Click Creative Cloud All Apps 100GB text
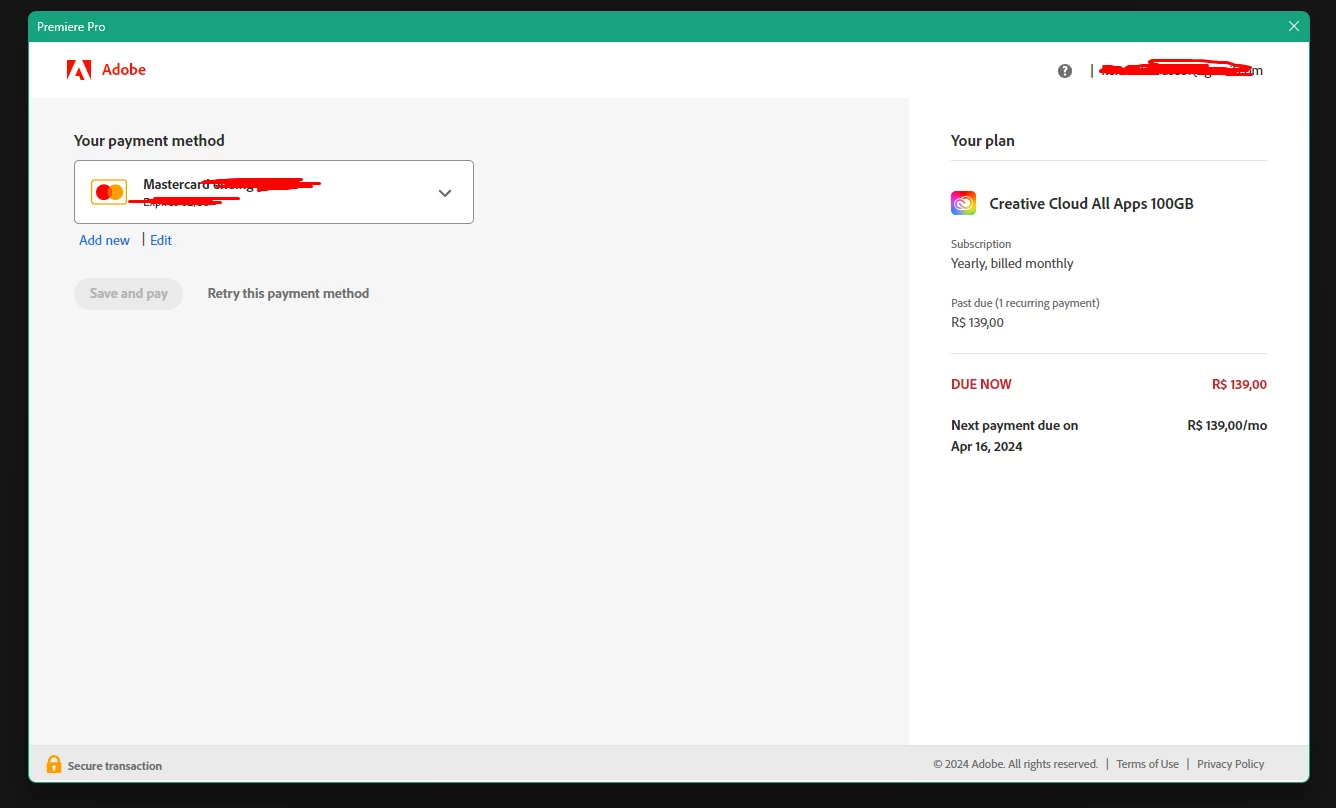 point(1091,204)
